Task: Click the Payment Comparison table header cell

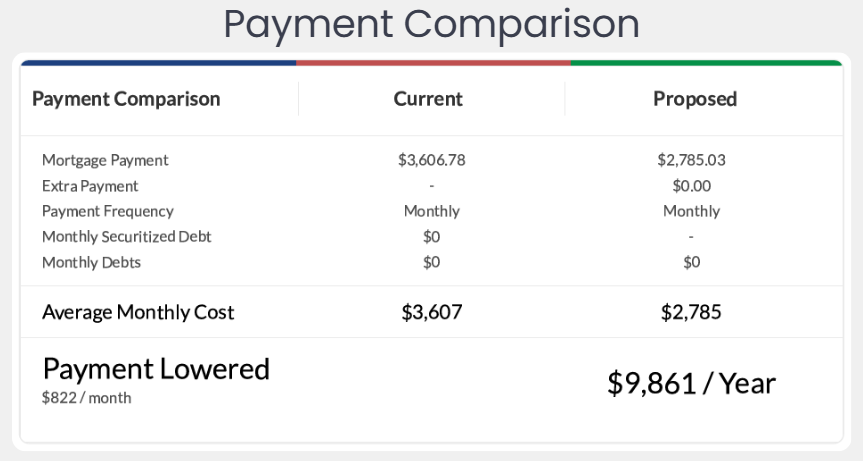Action: click(126, 99)
